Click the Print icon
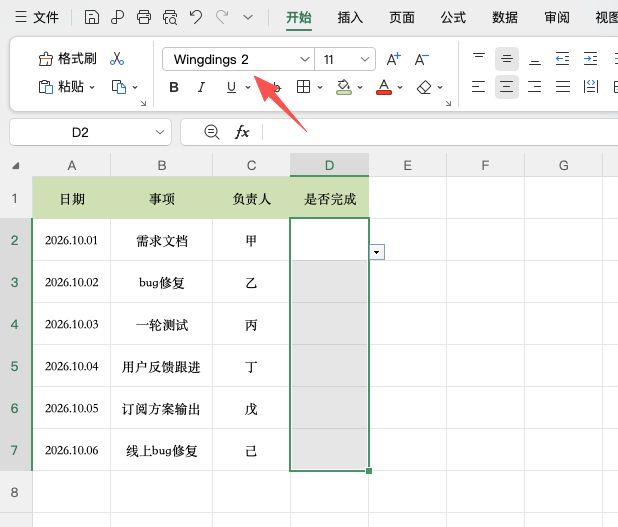The width and height of the screenshot is (618, 527). (x=143, y=17)
